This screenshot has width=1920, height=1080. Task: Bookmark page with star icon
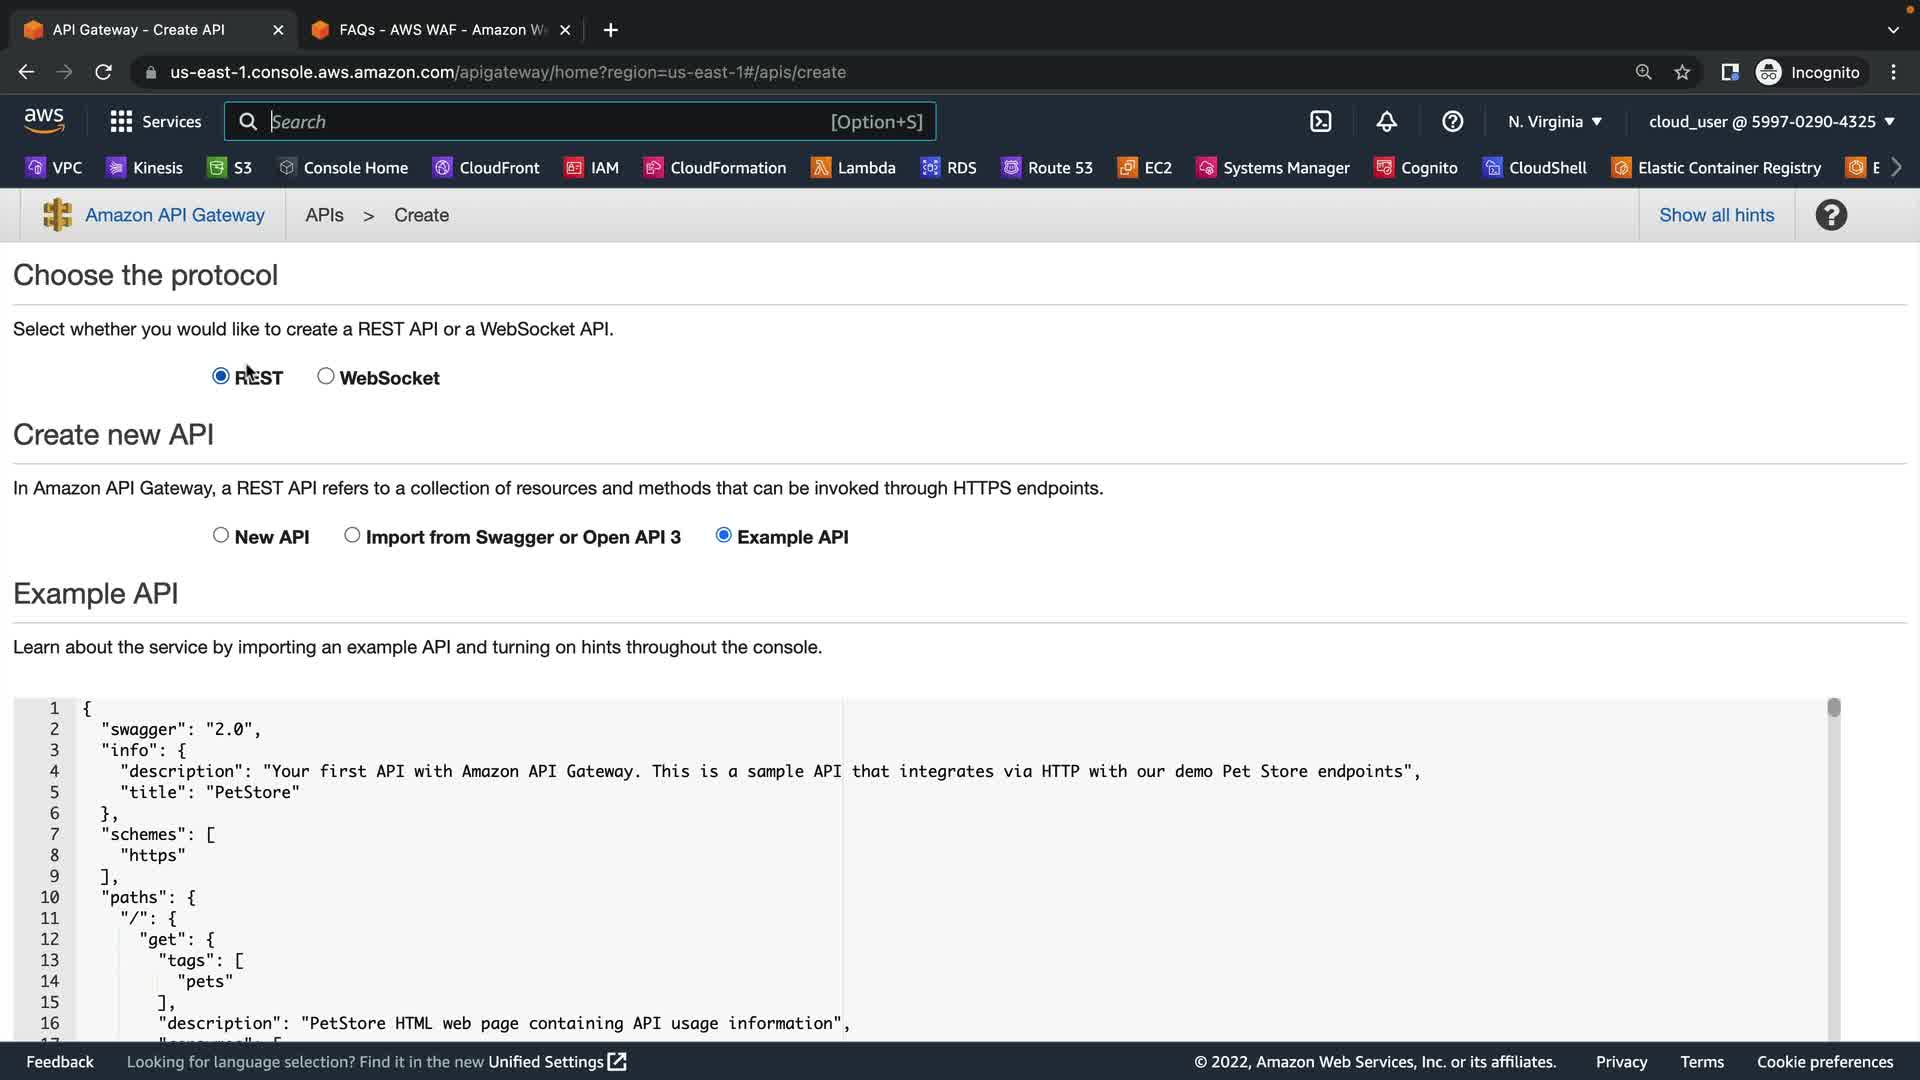(1682, 72)
